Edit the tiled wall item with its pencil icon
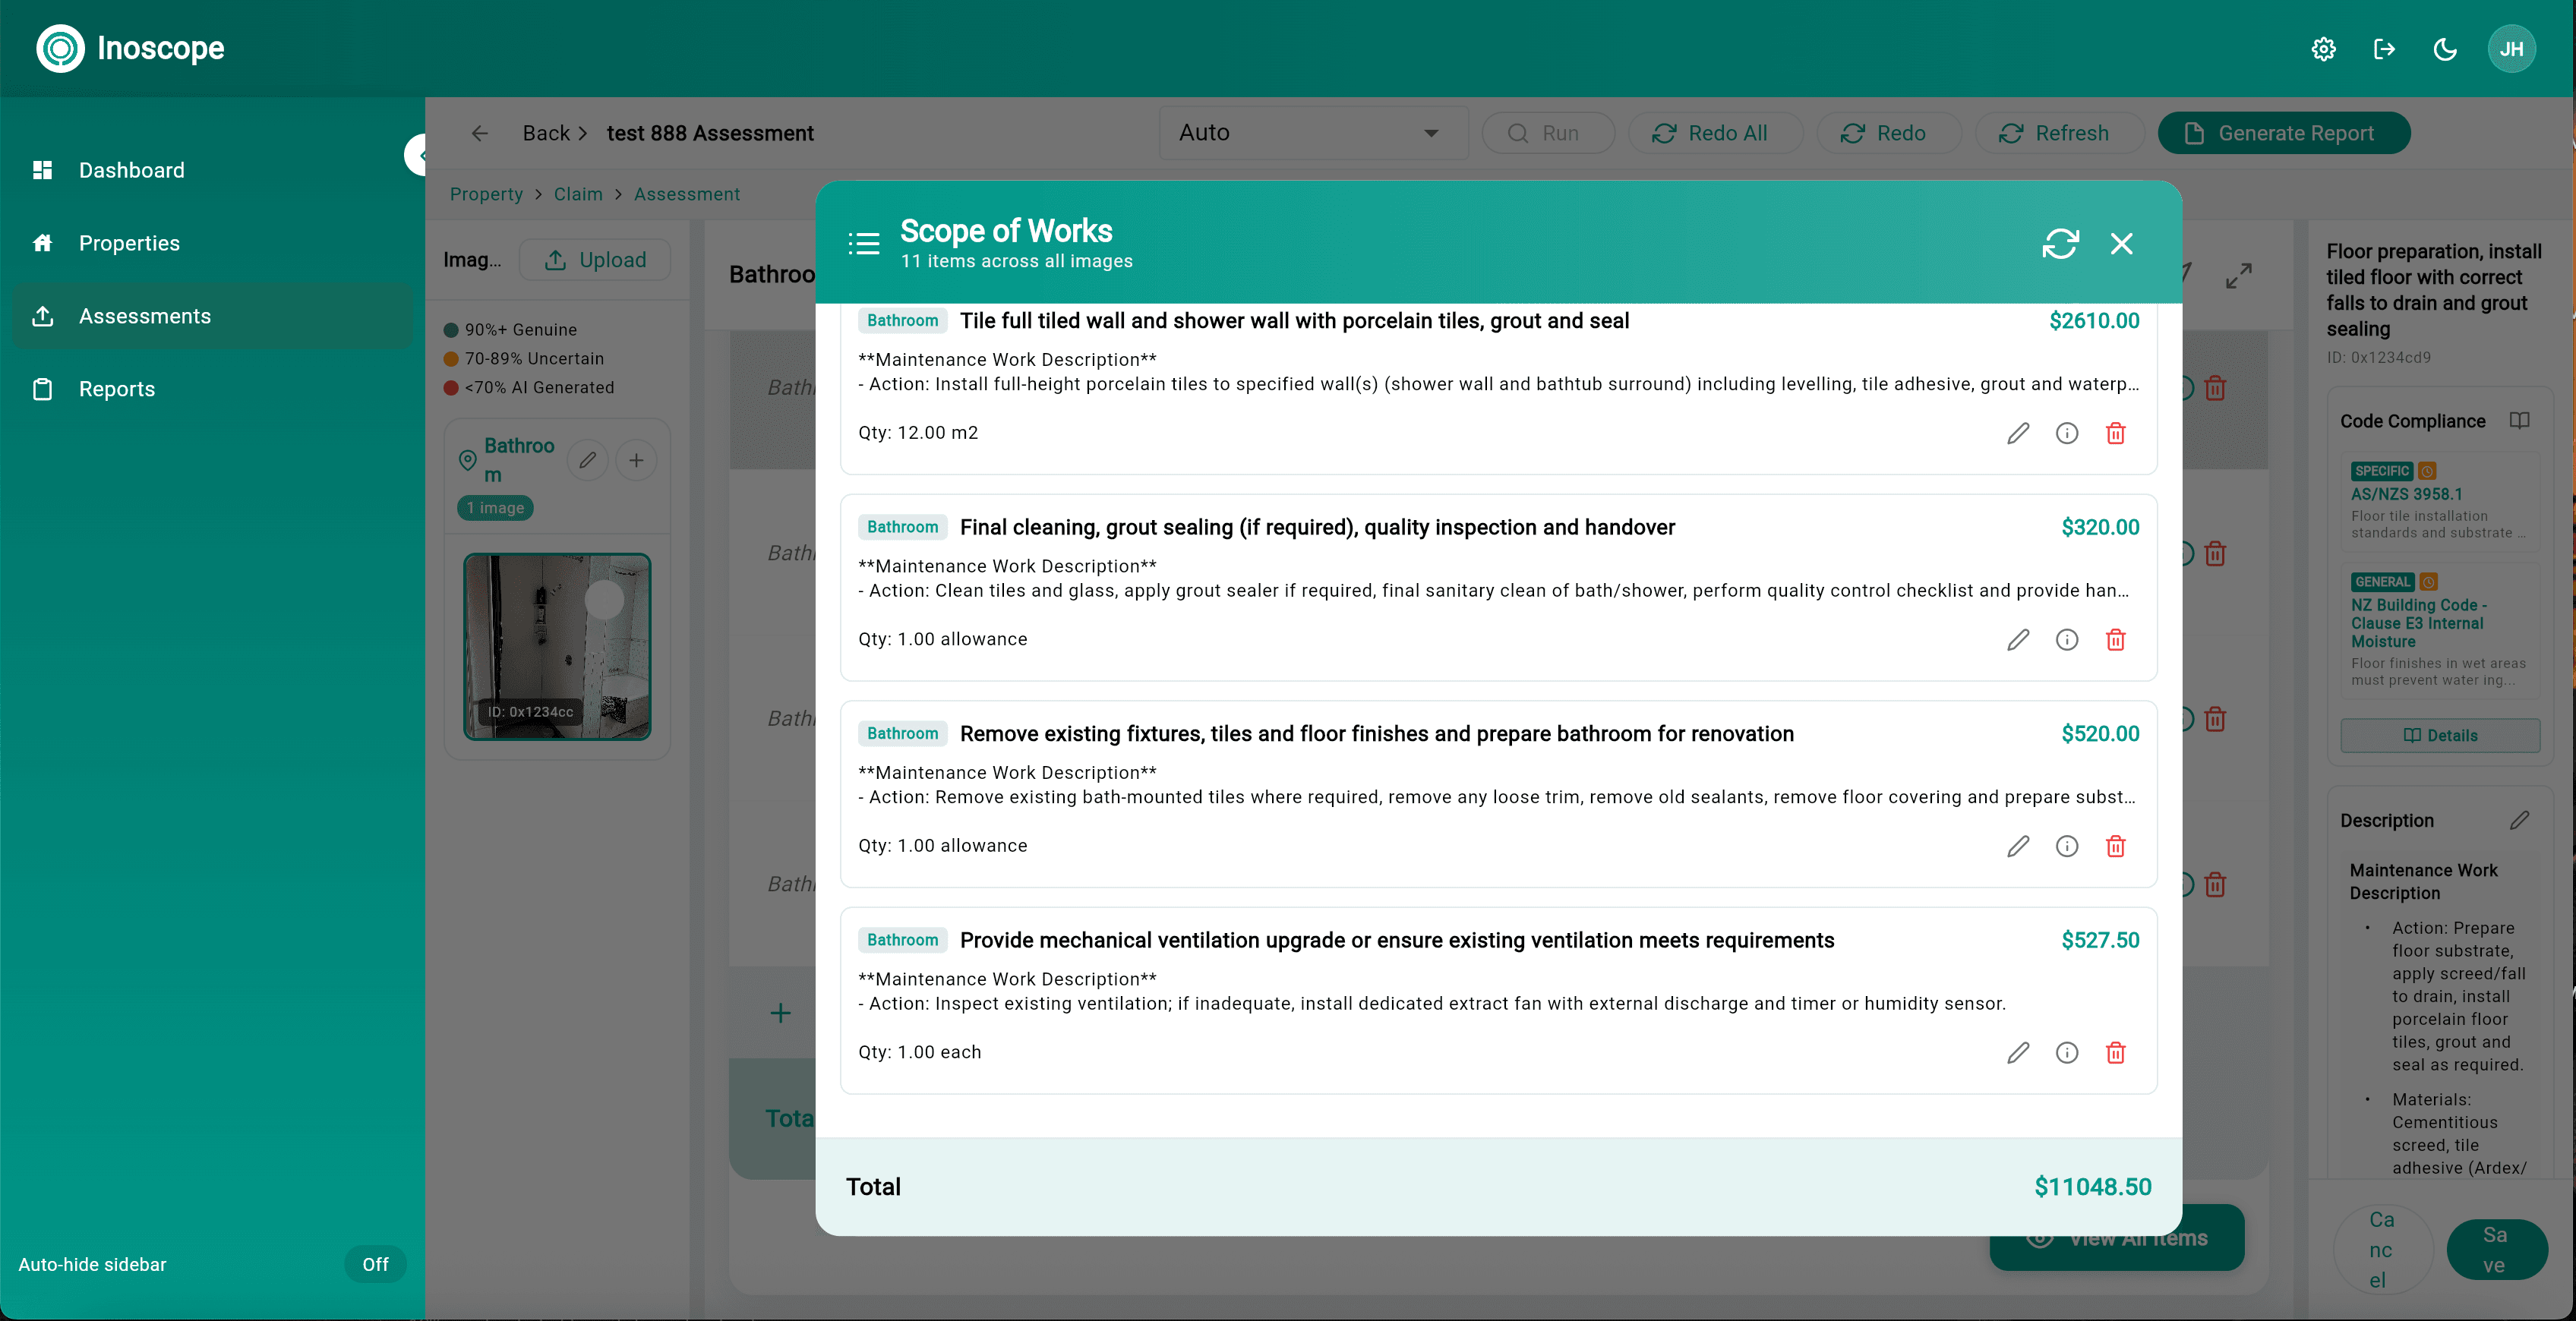The width and height of the screenshot is (2576, 1321). pos(2018,433)
